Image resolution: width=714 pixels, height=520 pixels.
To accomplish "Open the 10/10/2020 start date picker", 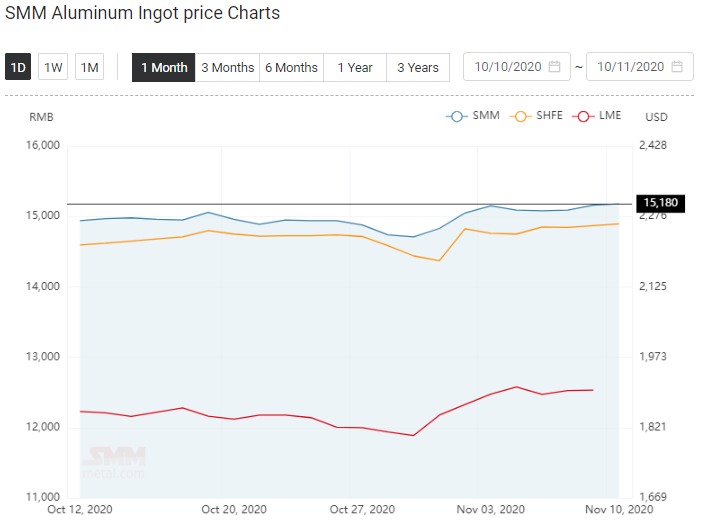I will click(517, 66).
